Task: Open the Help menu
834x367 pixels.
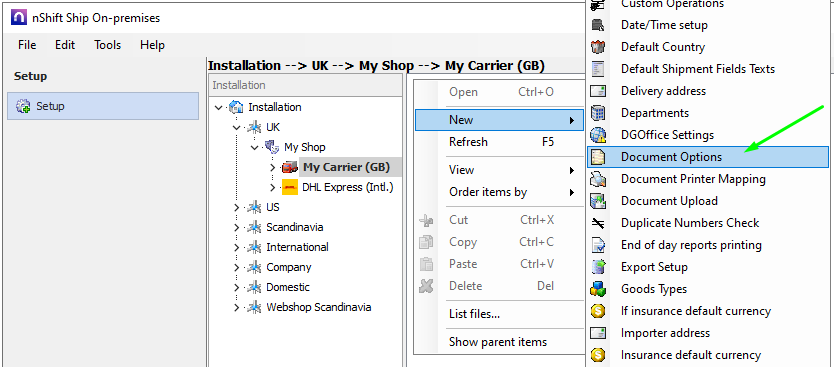Action: click(x=152, y=45)
